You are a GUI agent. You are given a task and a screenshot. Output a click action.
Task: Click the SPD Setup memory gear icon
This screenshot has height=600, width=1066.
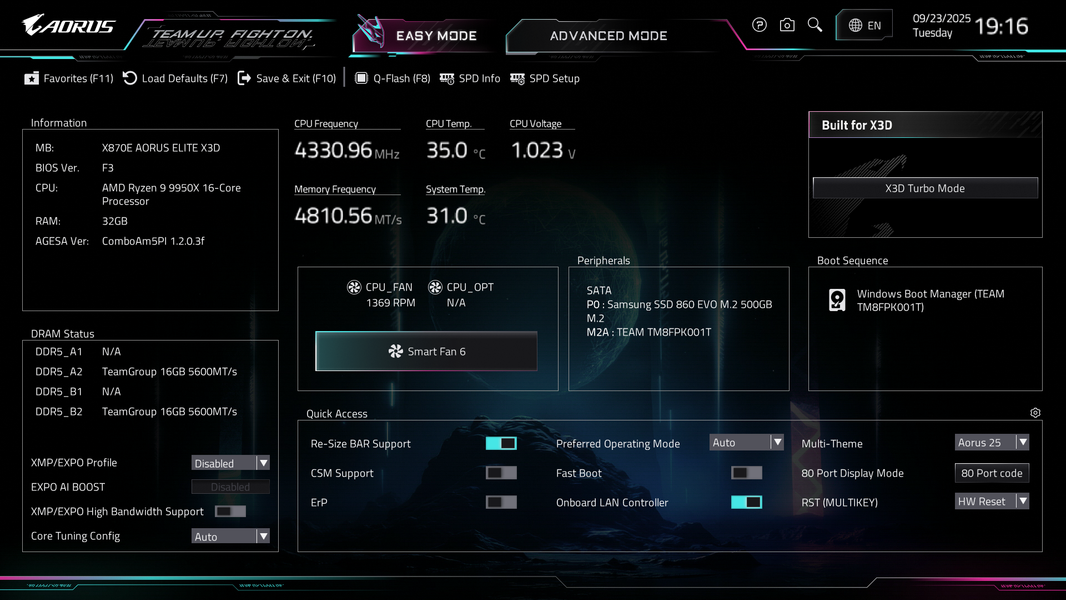point(517,78)
